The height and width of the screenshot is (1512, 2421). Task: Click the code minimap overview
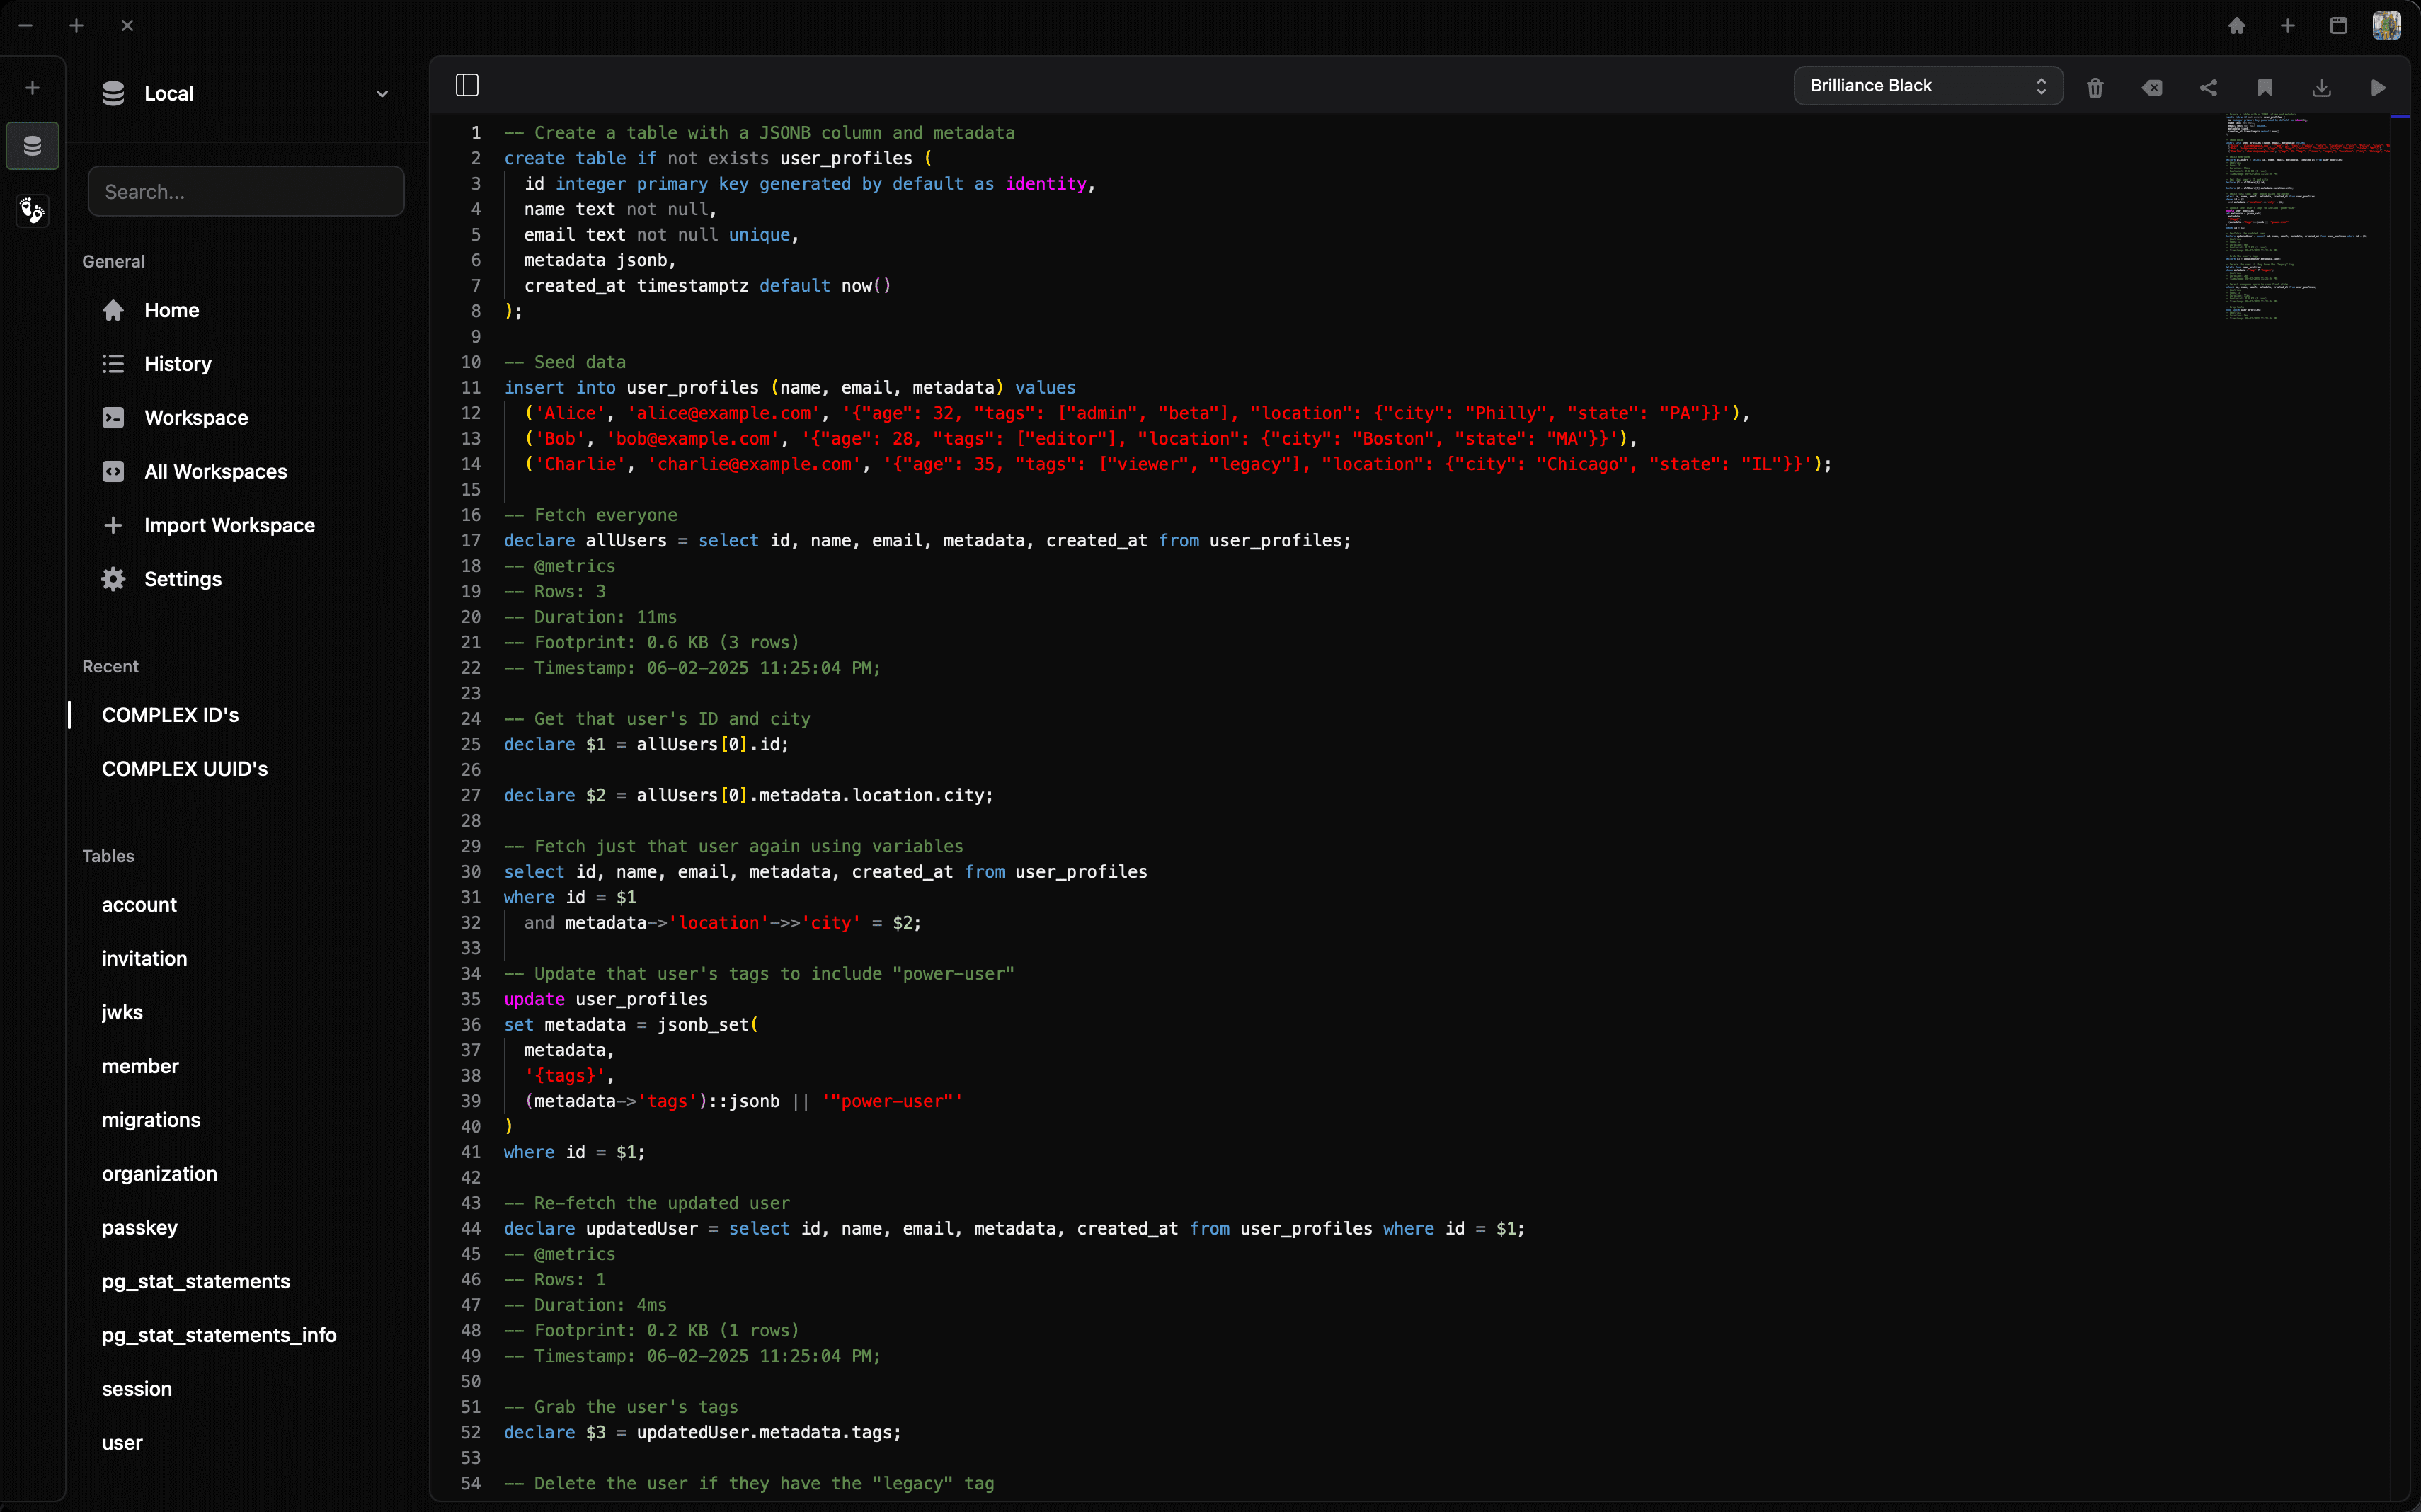pyautogui.click(x=2308, y=217)
